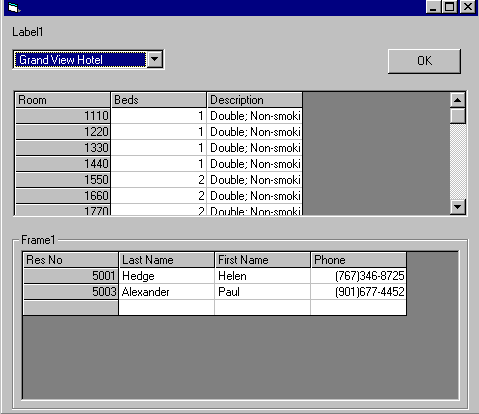Open the Grand View Hotel dropdown arrow
The image size is (479, 414).
(x=155, y=60)
